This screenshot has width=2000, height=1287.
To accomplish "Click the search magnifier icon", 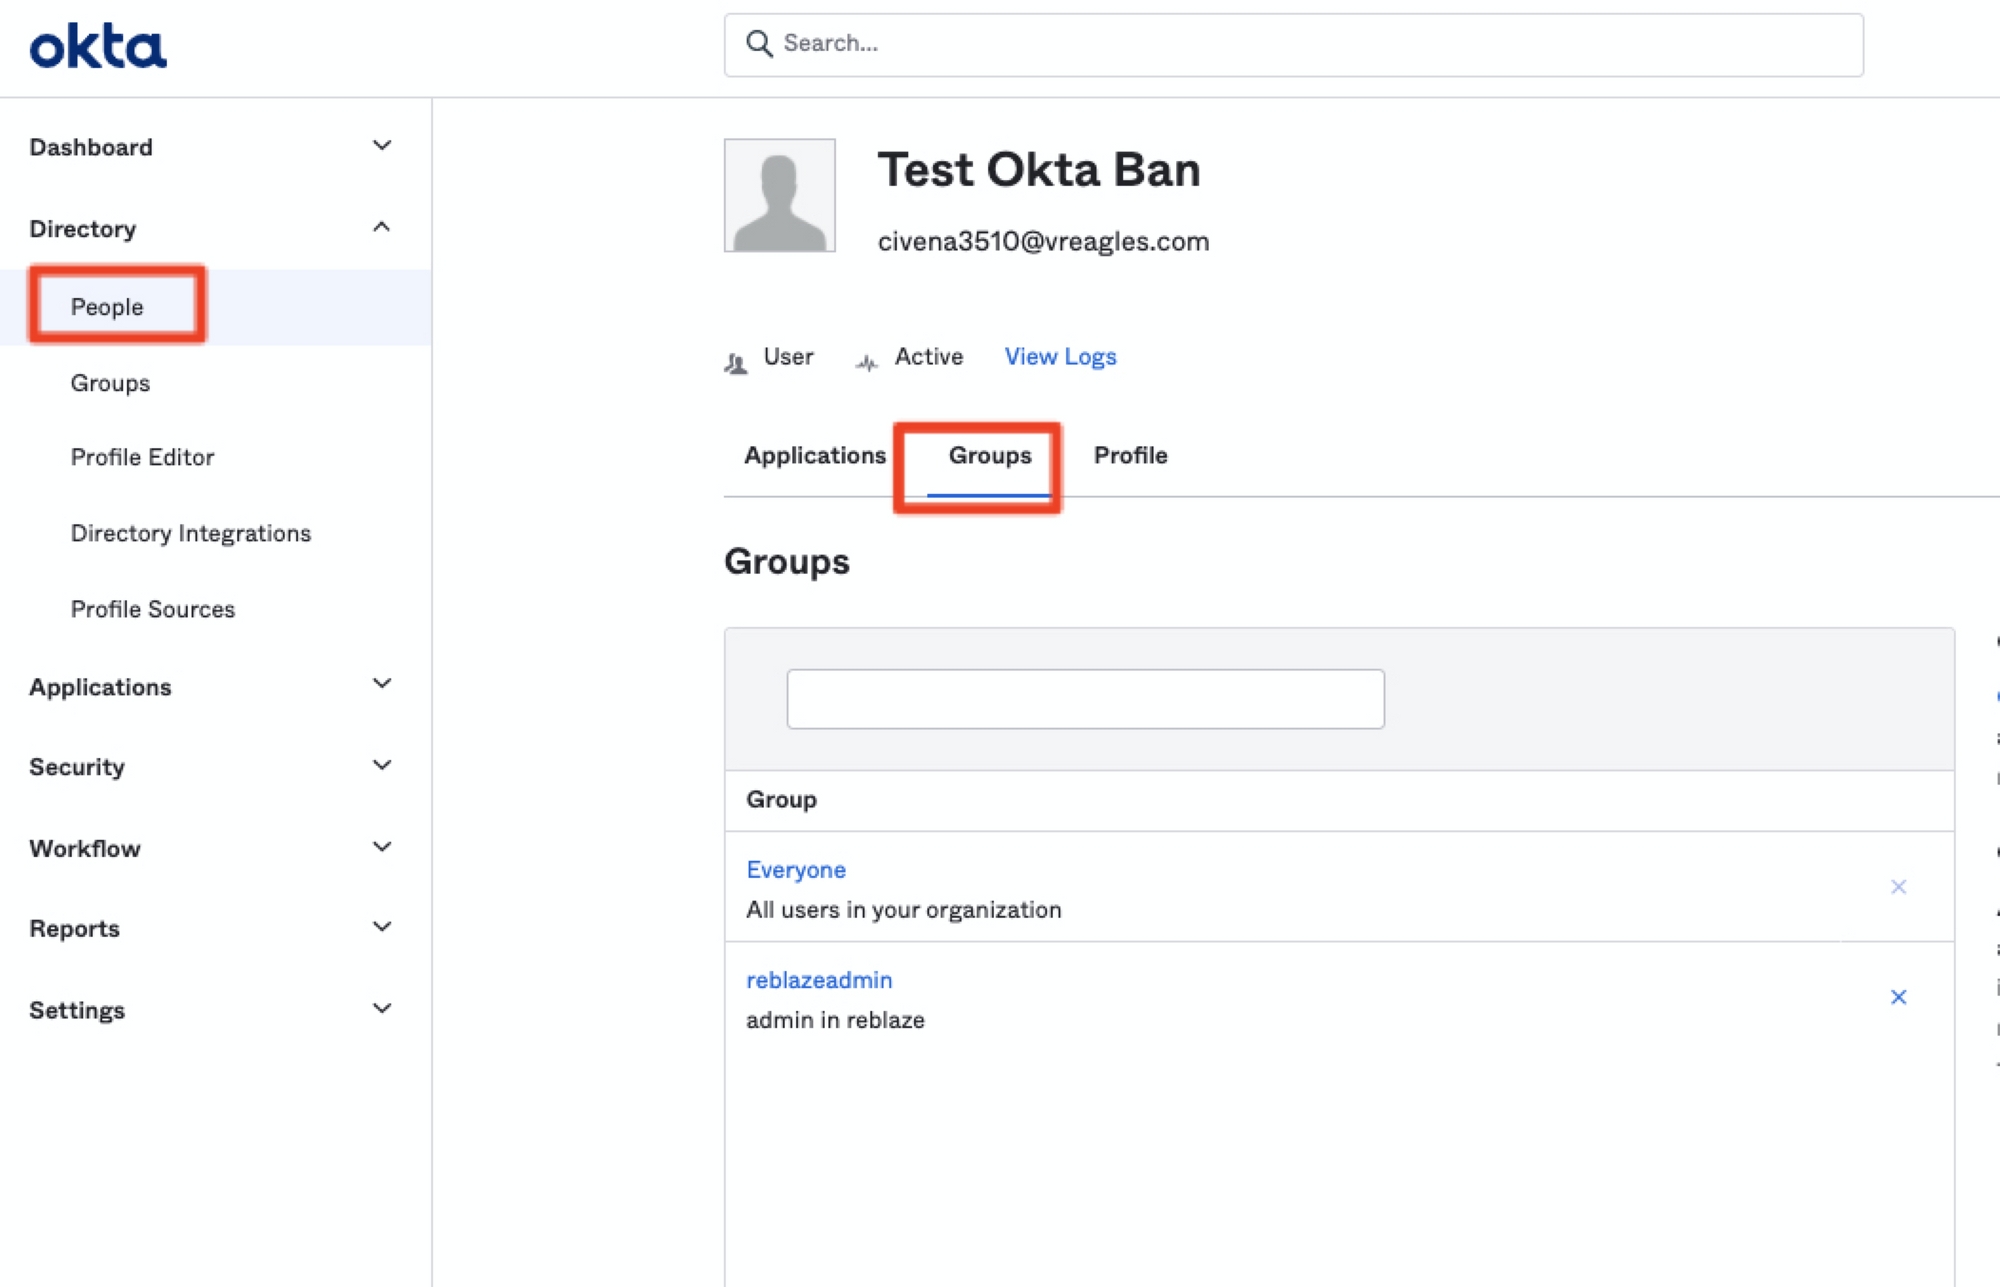I will [x=759, y=44].
